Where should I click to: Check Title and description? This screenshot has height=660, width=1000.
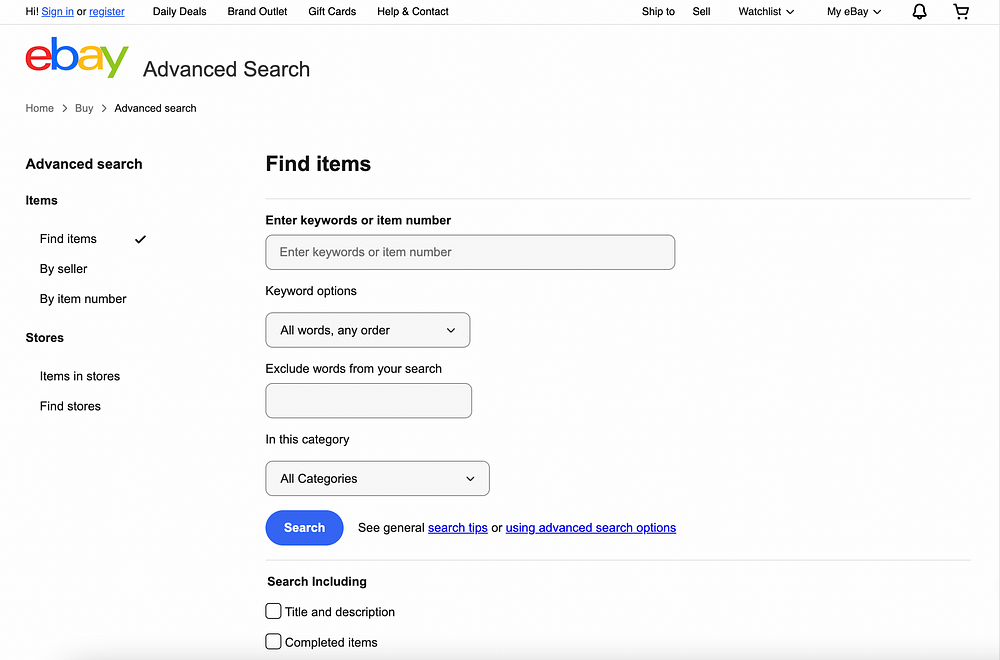point(273,611)
